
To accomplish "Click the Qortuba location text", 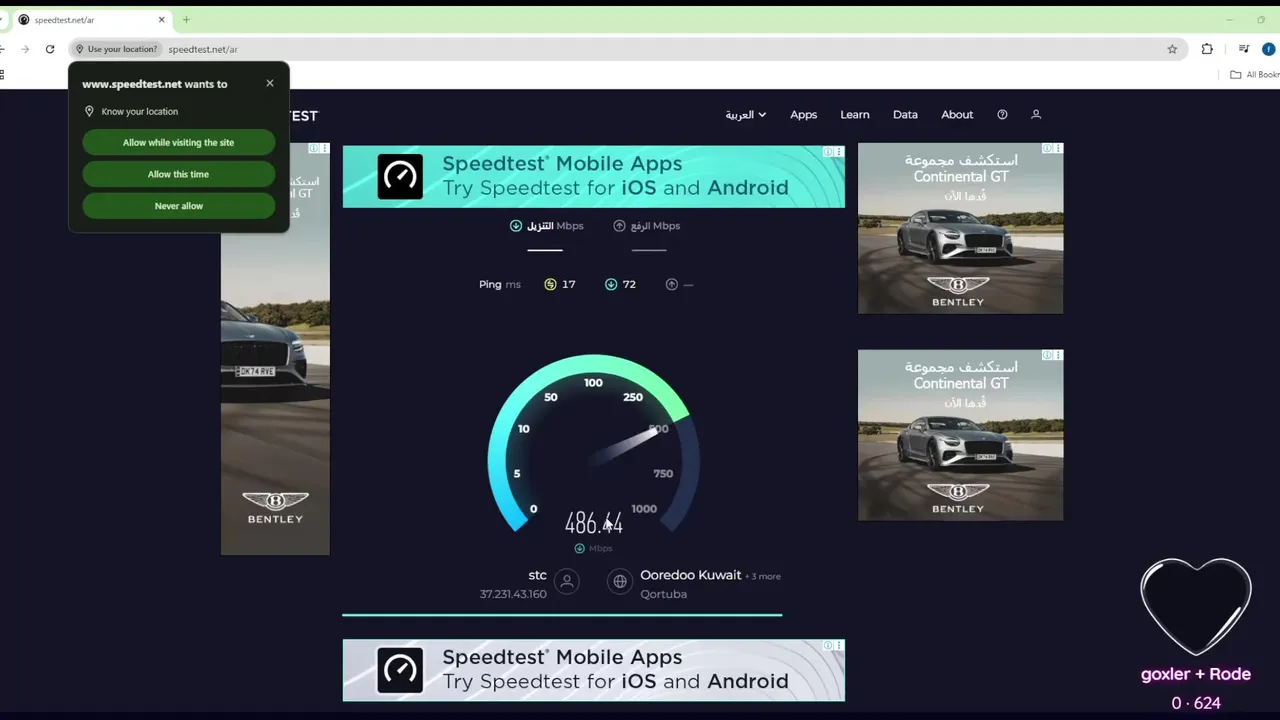I will pos(664,594).
